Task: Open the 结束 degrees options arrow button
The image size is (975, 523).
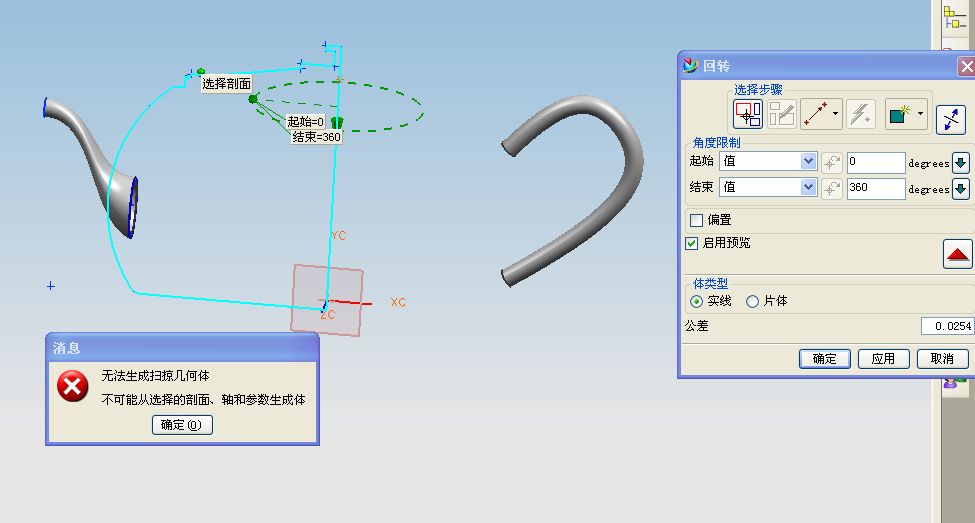Action: click(961, 189)
